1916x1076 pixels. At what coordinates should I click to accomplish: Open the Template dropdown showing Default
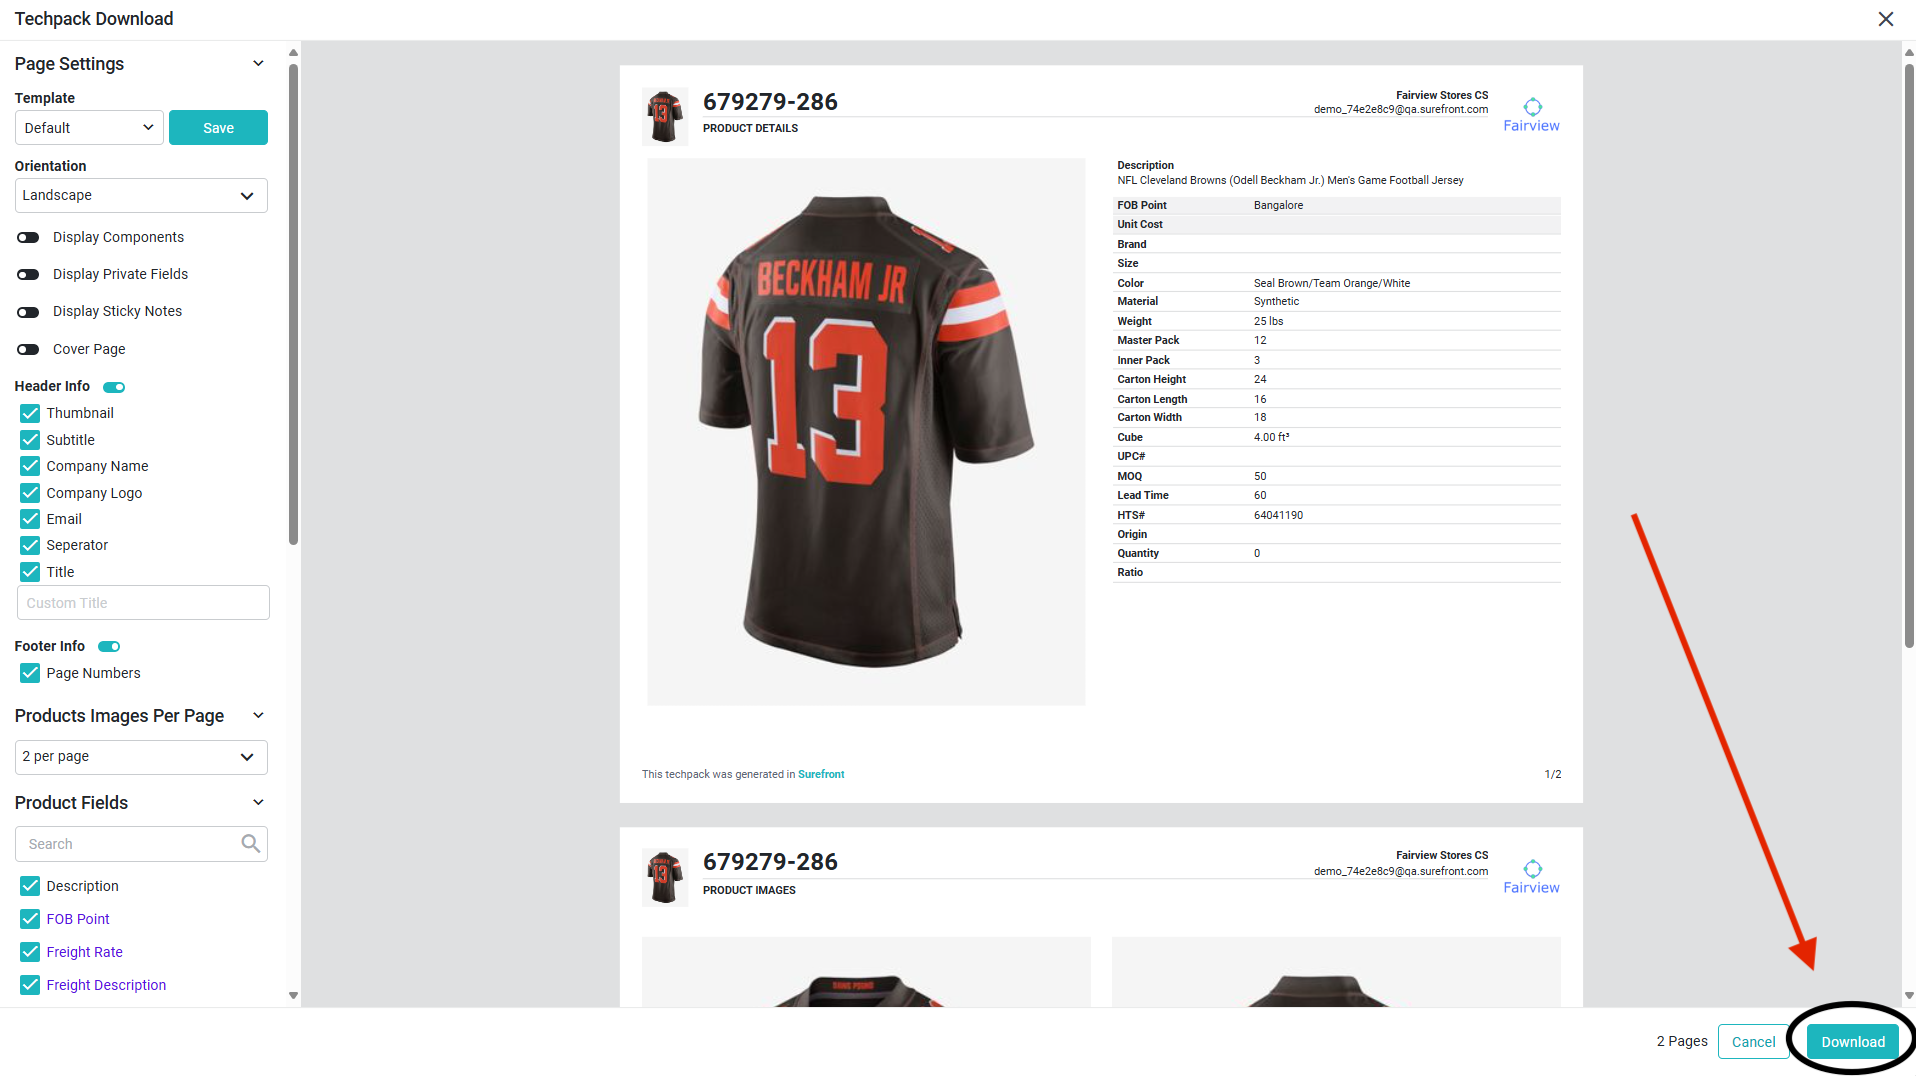click(x=89, y=128)
